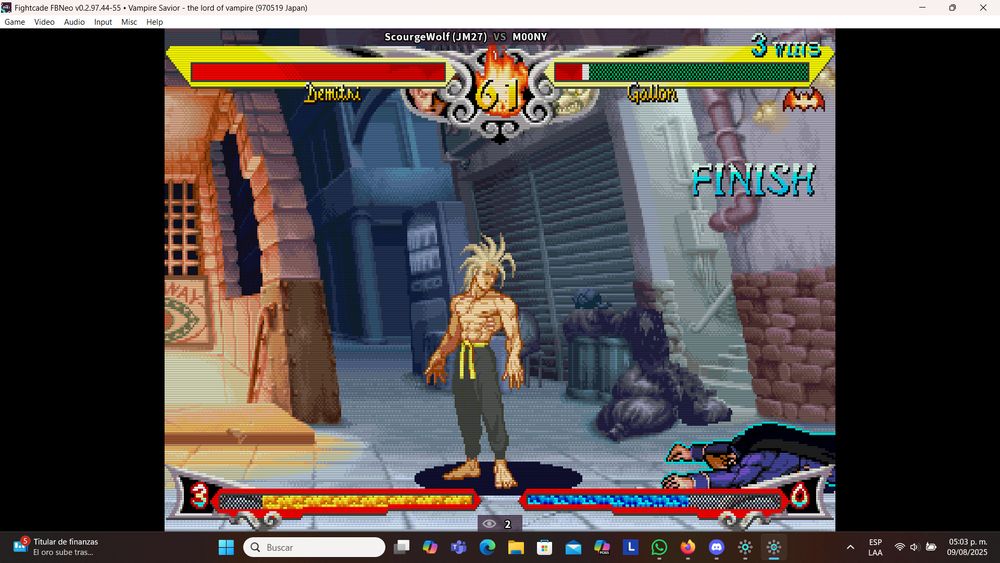The image size is (1000, 563).
Task: Open Microsoft Edge browser
Action: [487, 547]
